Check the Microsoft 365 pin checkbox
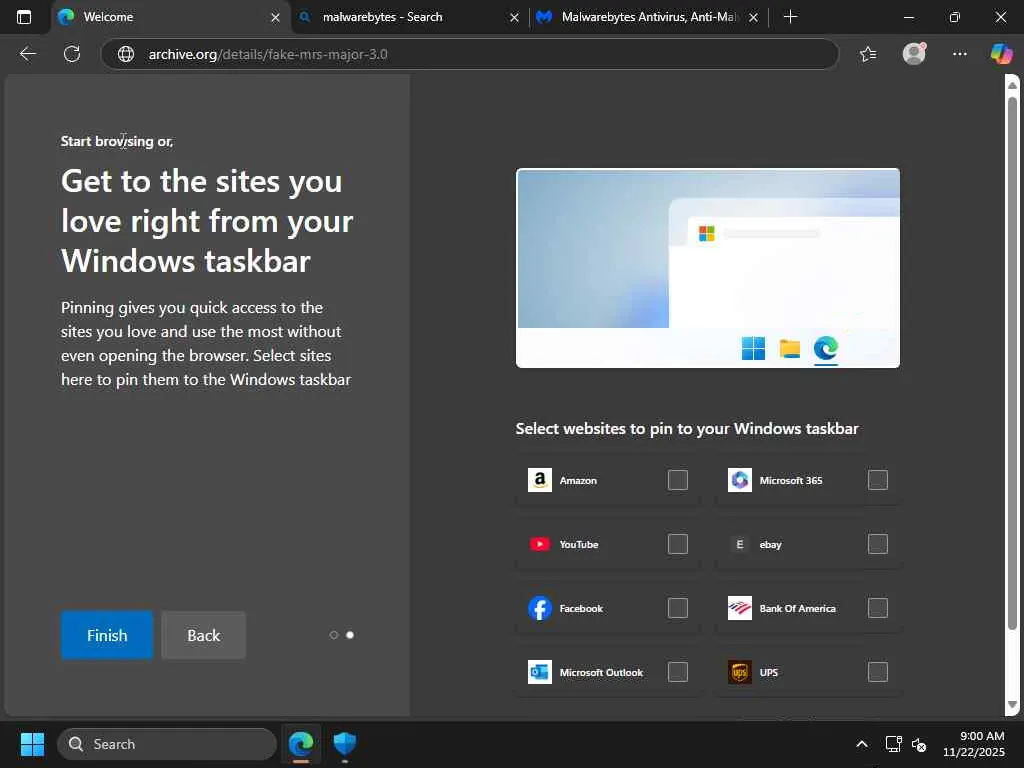Screen dimensions: 1024x768 pos(878,480)
